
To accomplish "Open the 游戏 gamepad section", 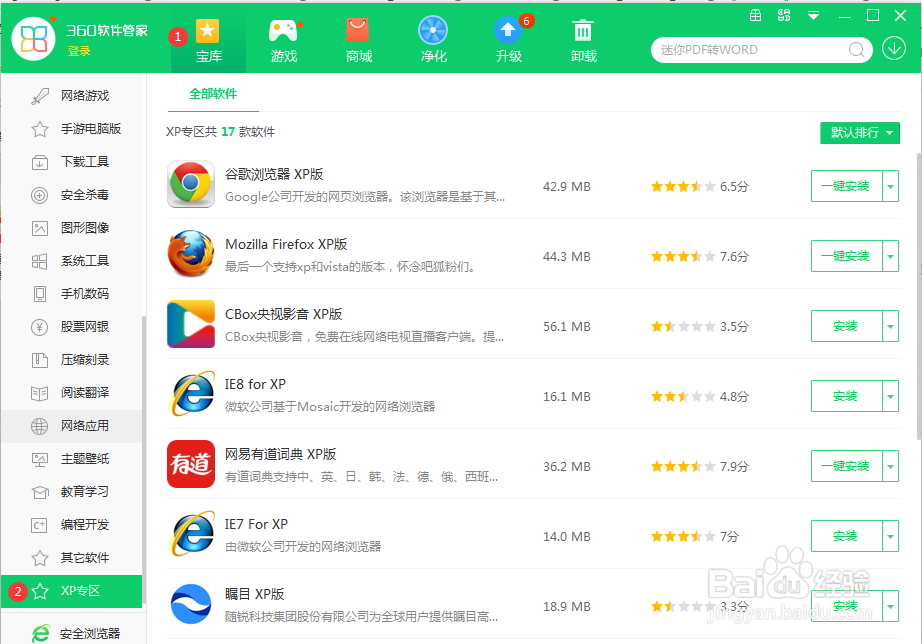I will [283, 41].
